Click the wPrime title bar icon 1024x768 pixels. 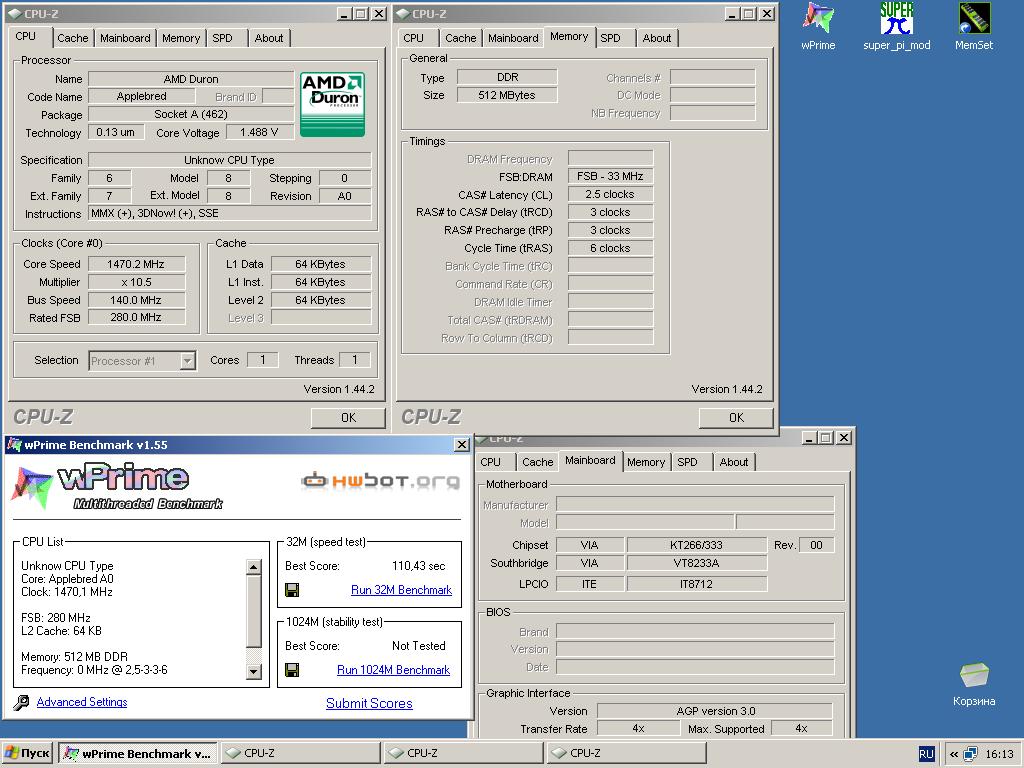pyautogui.click(x=14, y=445)
